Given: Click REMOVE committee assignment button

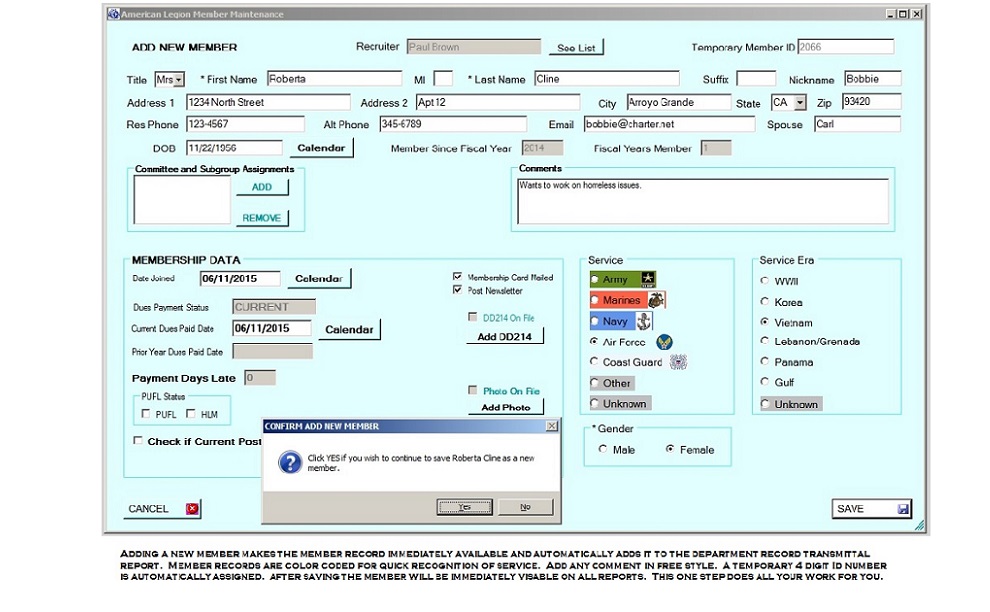Looking at the screenshot, I should pyautogui.click(x=262, y=218).
